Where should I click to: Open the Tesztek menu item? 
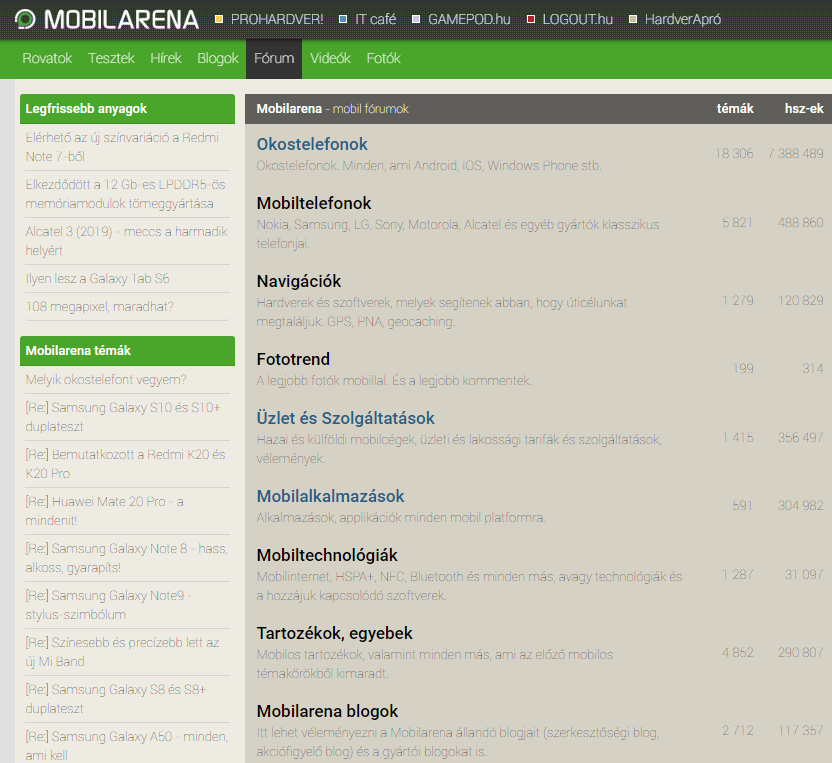point(111,58)
